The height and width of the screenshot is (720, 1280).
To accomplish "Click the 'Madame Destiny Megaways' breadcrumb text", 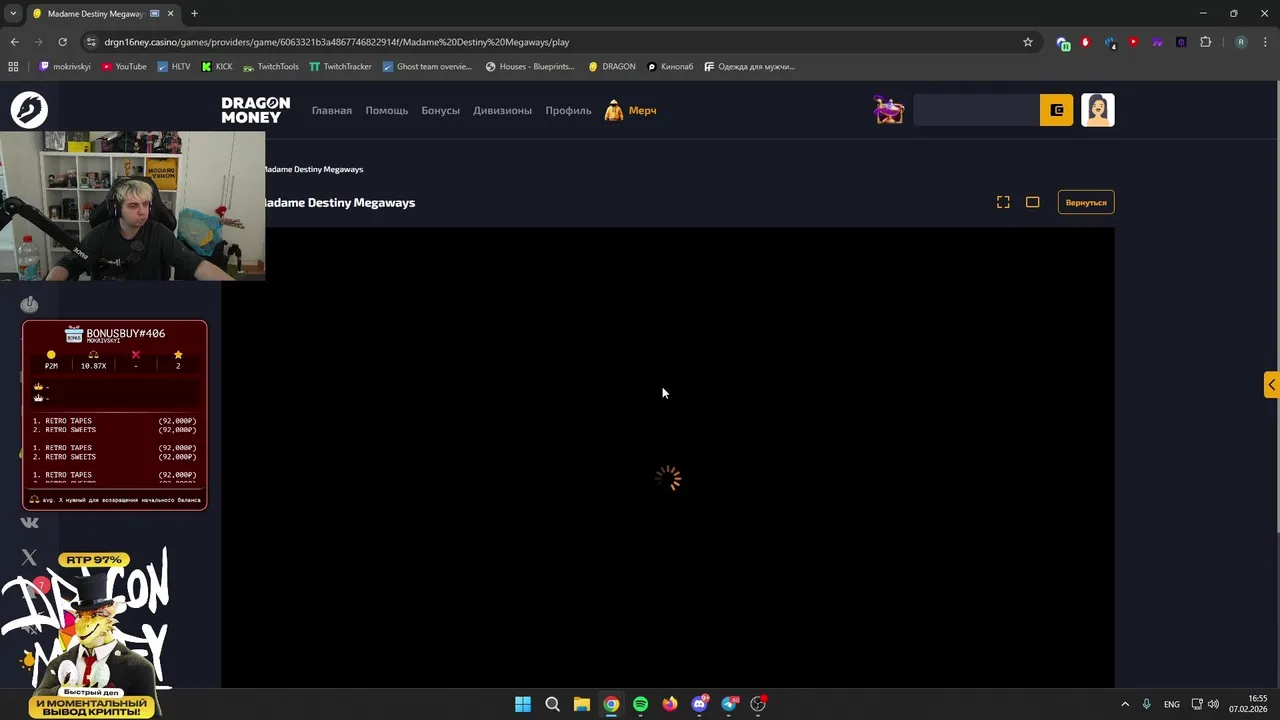I will coord(314,169).
